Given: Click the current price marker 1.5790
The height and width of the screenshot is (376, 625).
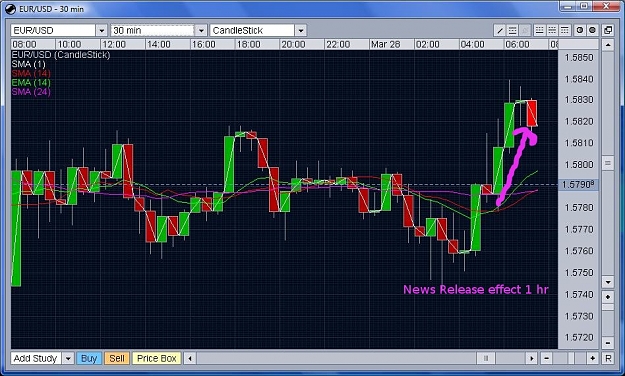Looking at the screenshot, I should (x=578, y=185).
